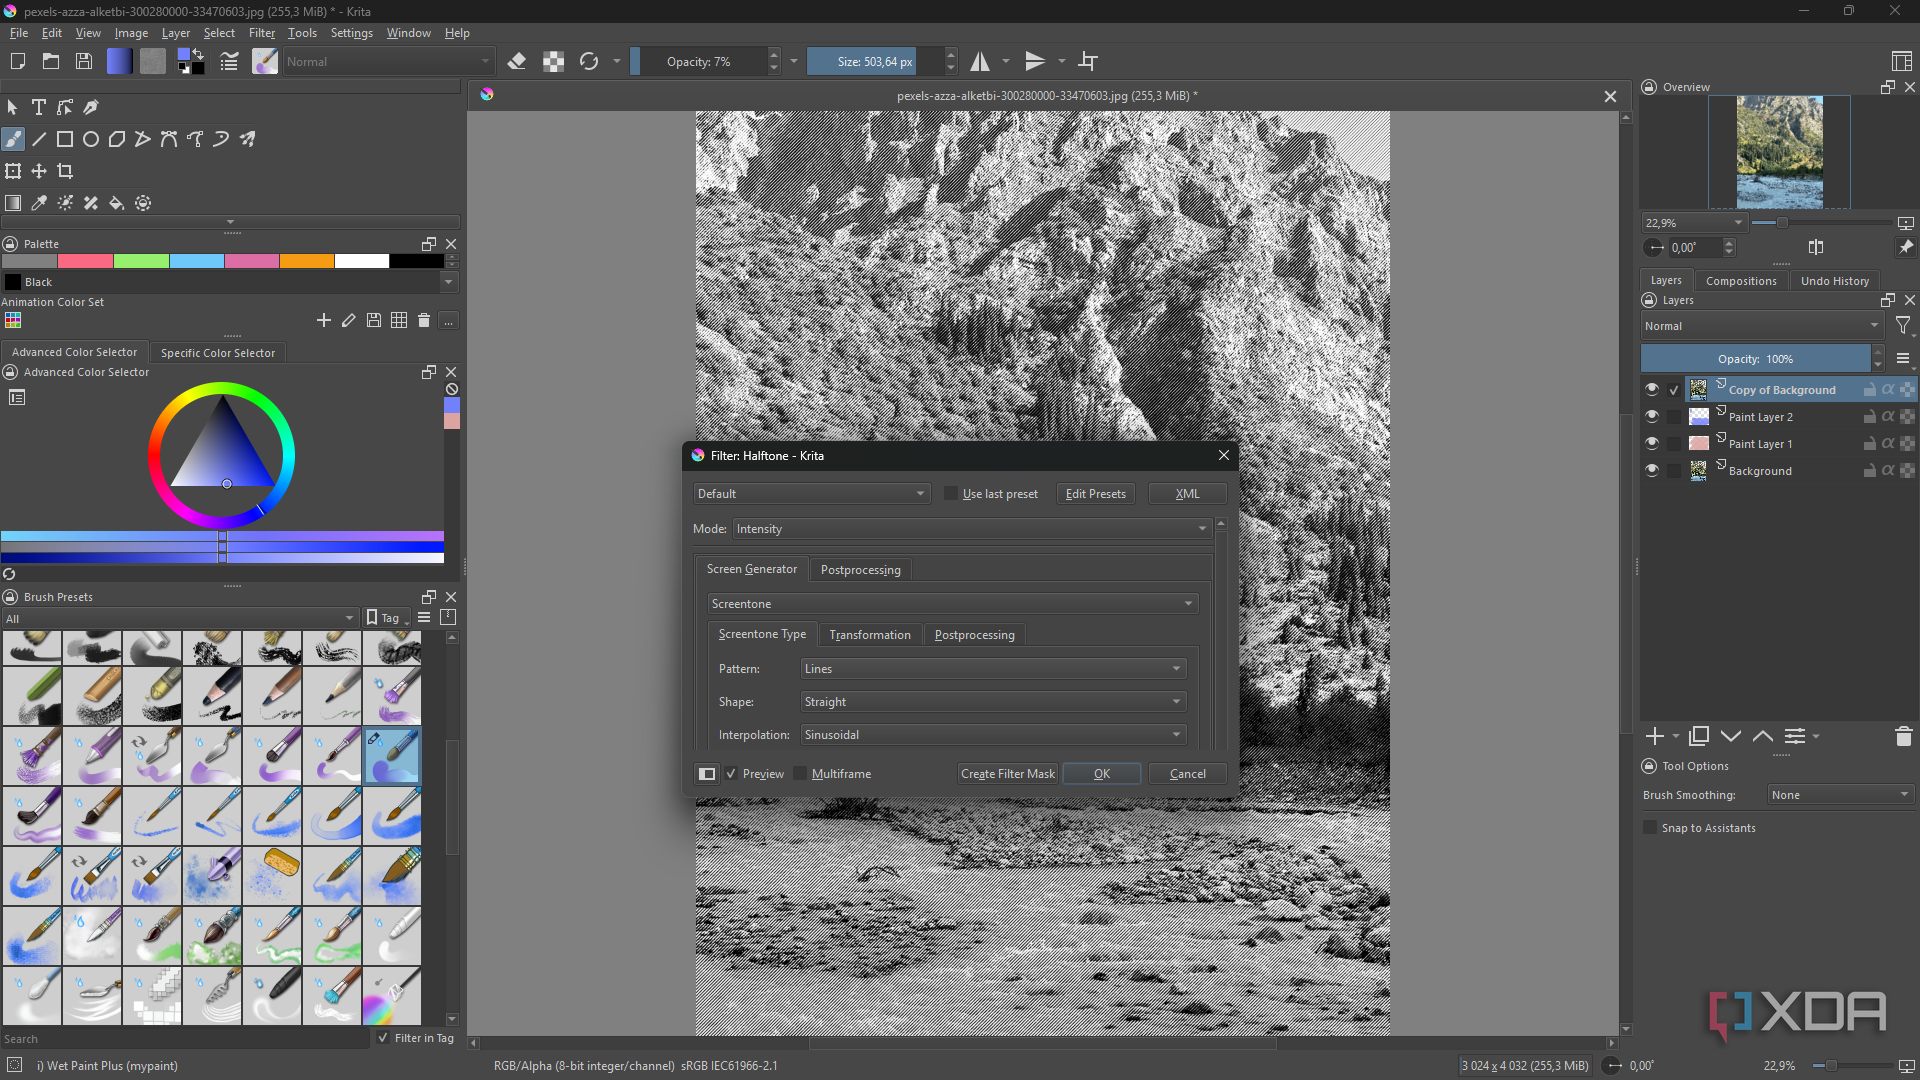Switch to the Undo History tab
The image size is (1920, 1080).
pyautogui.click(x=1835, y=281)
